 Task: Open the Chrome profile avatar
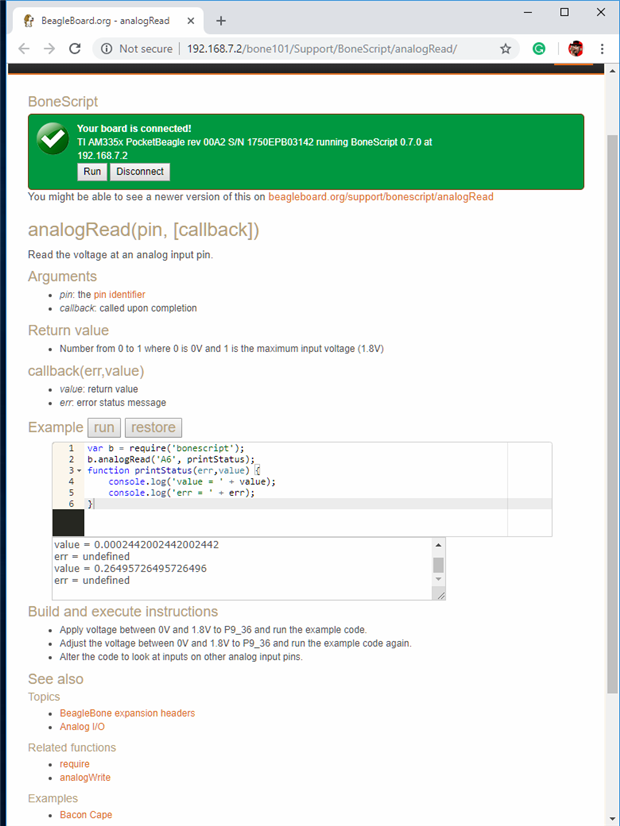pyautogui.click(x=575, y=49)
